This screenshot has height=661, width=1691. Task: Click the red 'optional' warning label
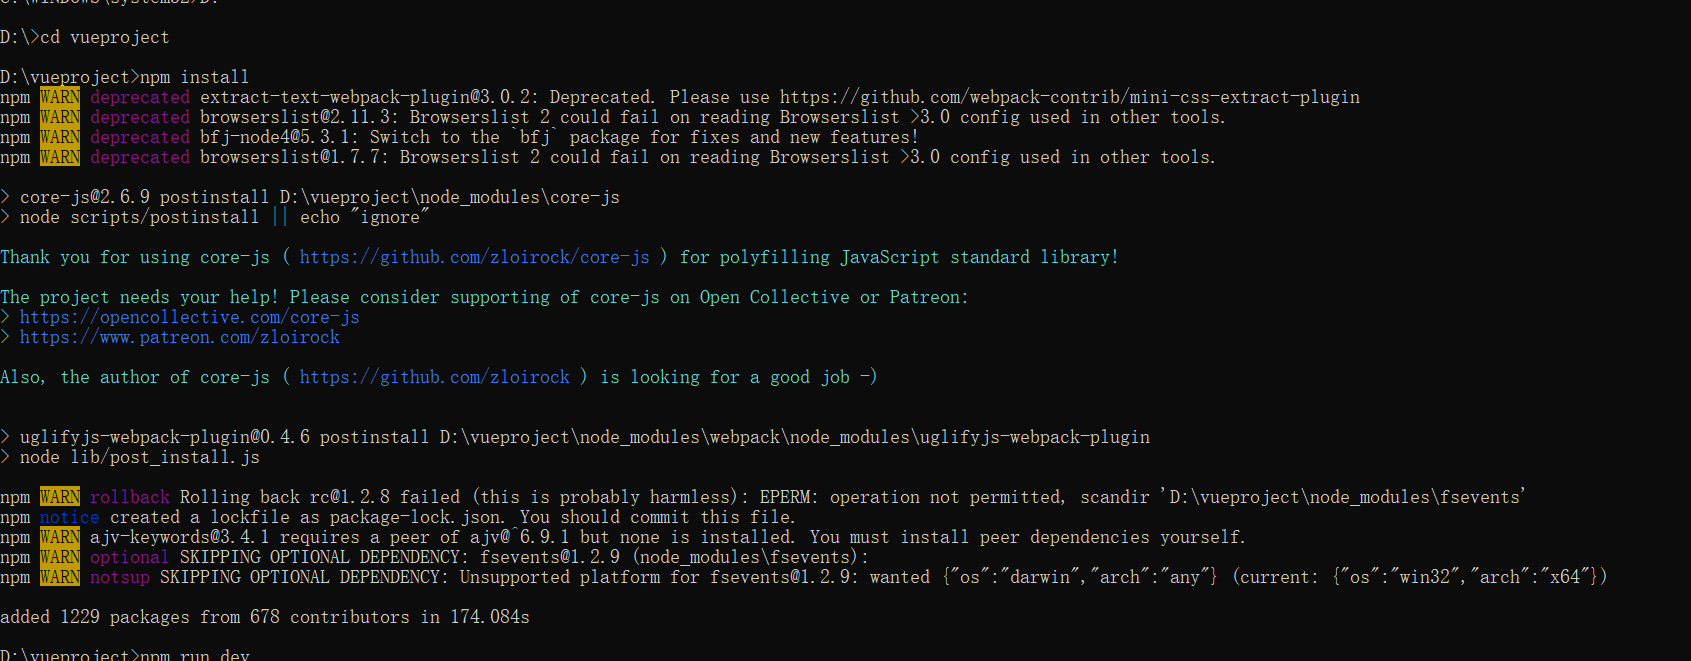tap(129, 557)
